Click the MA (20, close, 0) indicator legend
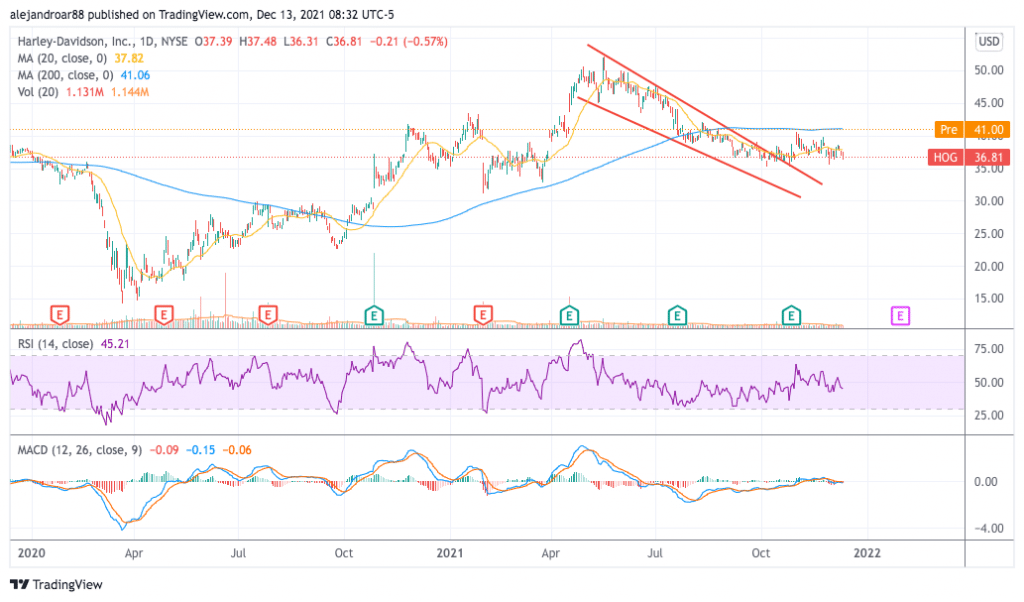Screen dimensions: 1024x602 (62, 58)
